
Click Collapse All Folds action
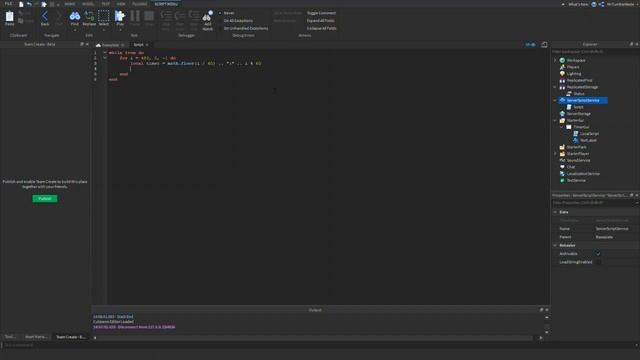(x=322, y=28)
